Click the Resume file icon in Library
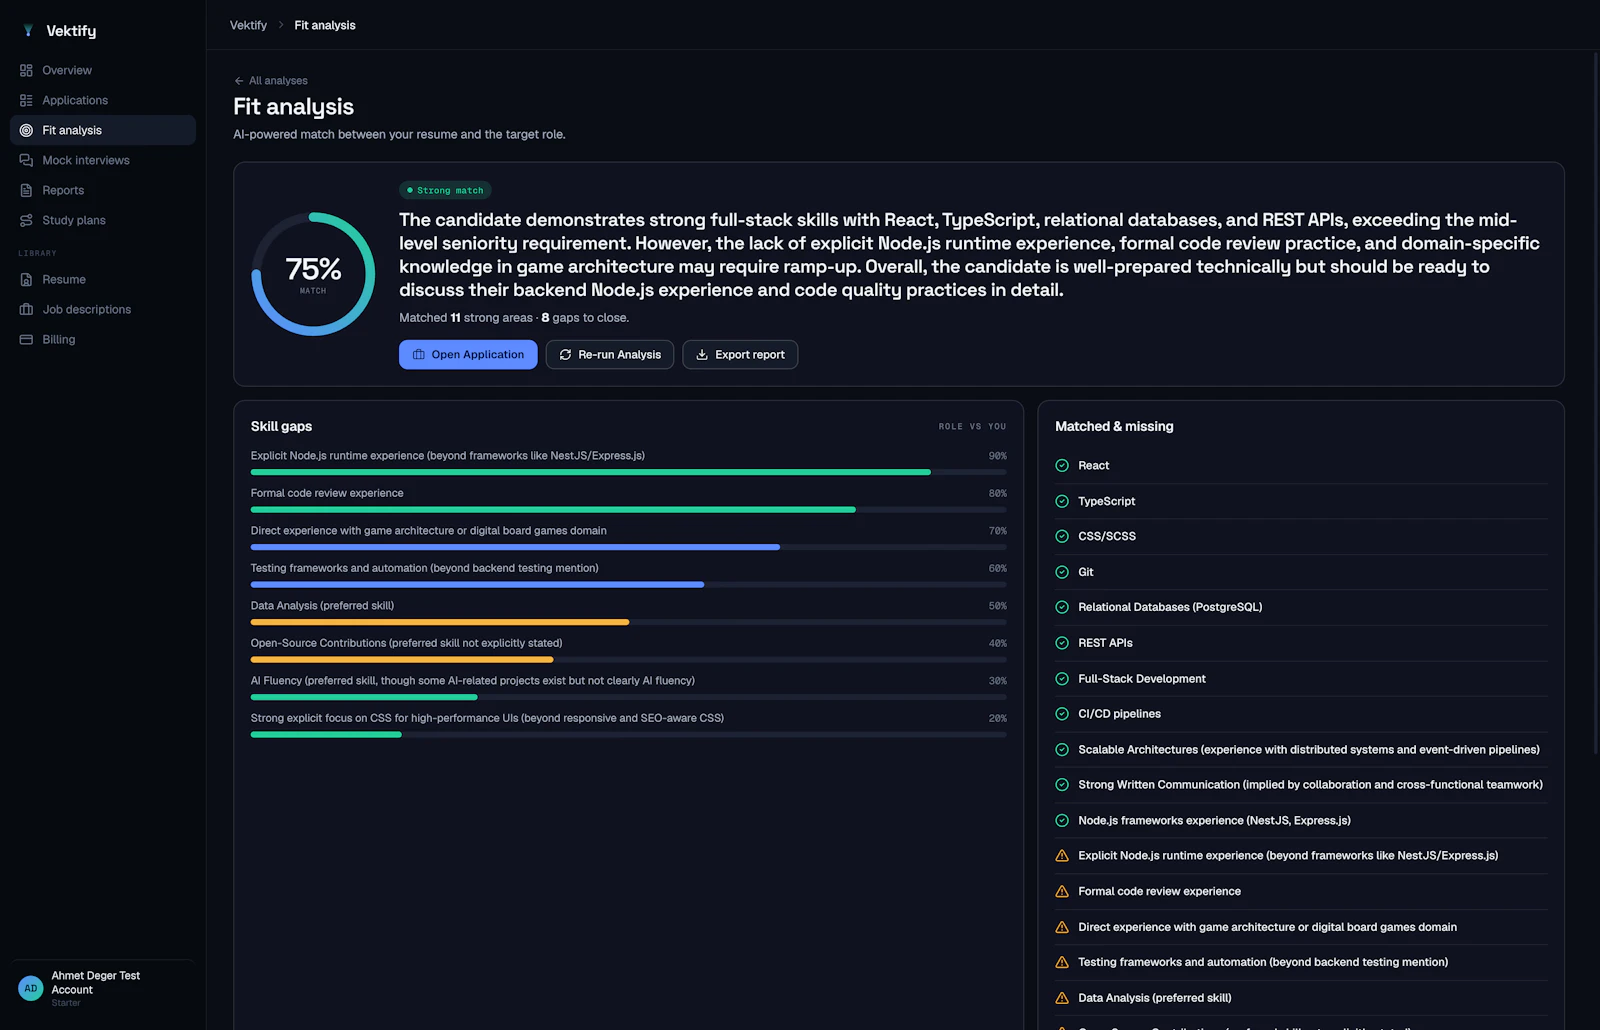 pyautogui.click(x=26, y=279)
